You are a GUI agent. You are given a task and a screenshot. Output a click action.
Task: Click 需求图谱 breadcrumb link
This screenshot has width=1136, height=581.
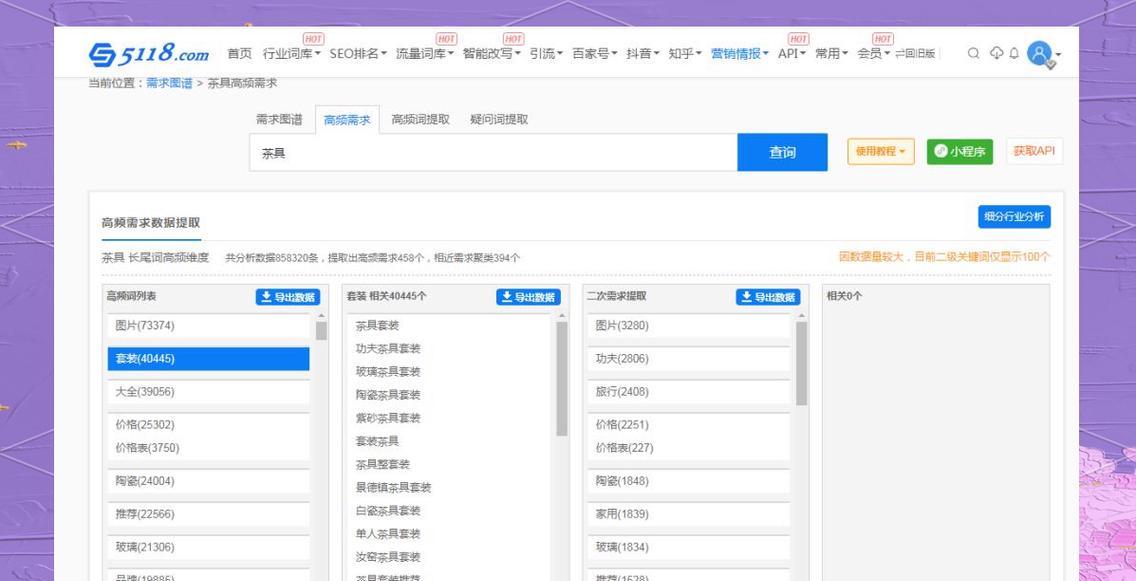(x=170, y=83)
